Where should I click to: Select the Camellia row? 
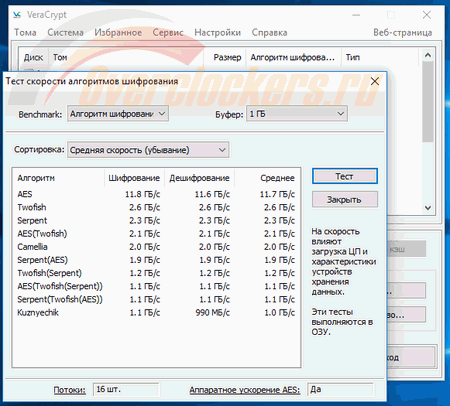coord(156,247)
